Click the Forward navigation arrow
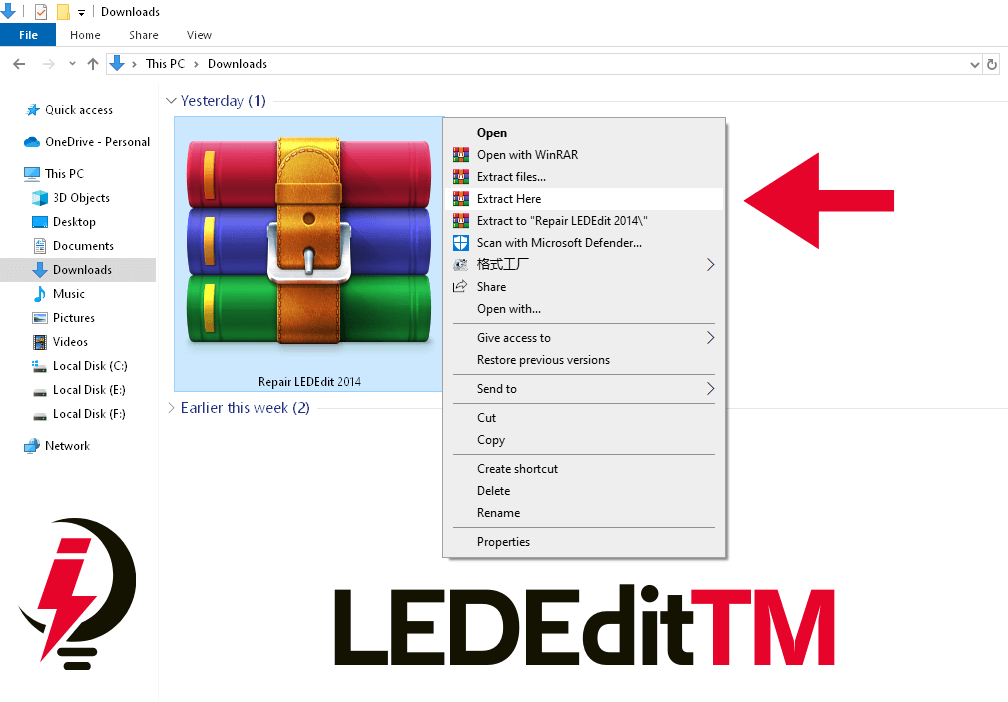Screen dimensions: 1008x702 pyautogui.click(x=49, y=64)
